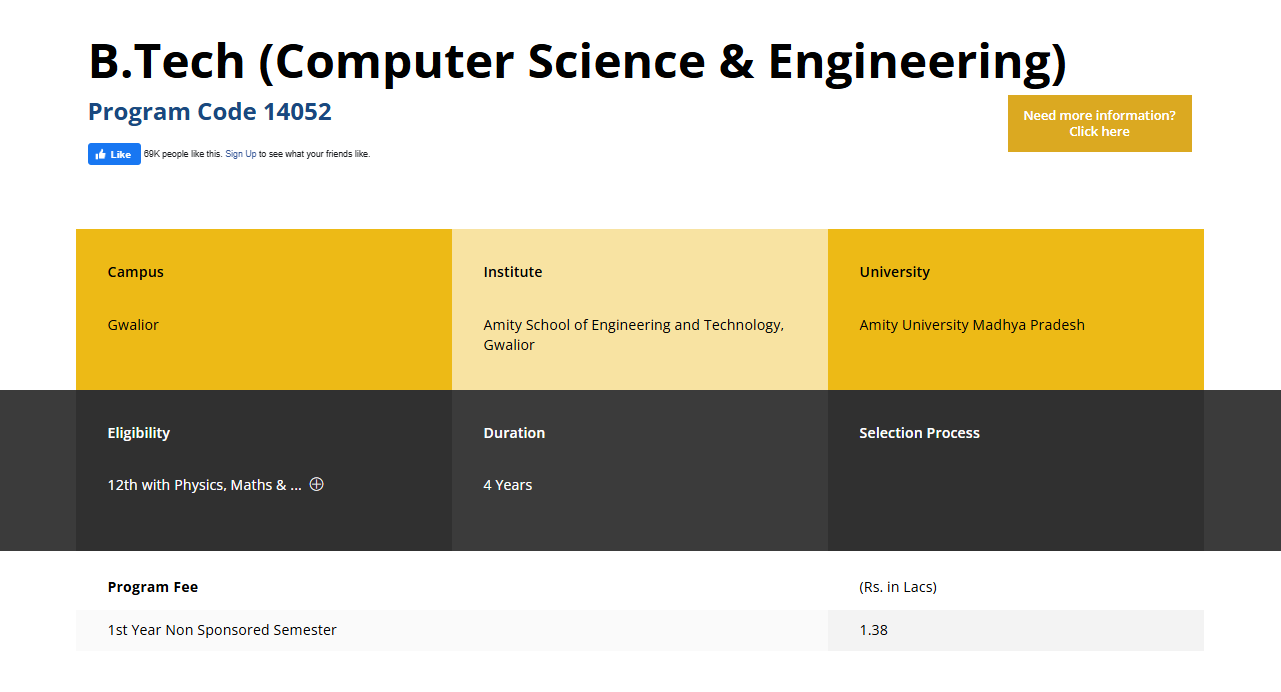Click the Program Code 14052 text

(x=209, y=111)
